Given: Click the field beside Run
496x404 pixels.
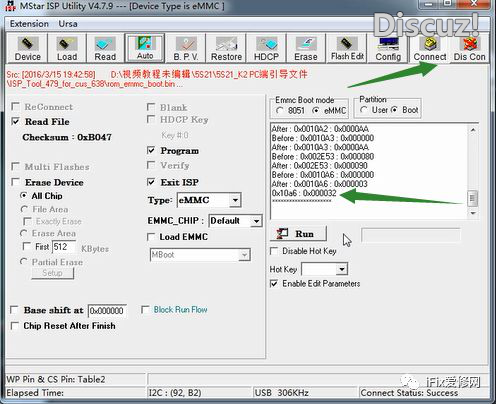Looking at the screenshot, I should (x=411, y=235).
